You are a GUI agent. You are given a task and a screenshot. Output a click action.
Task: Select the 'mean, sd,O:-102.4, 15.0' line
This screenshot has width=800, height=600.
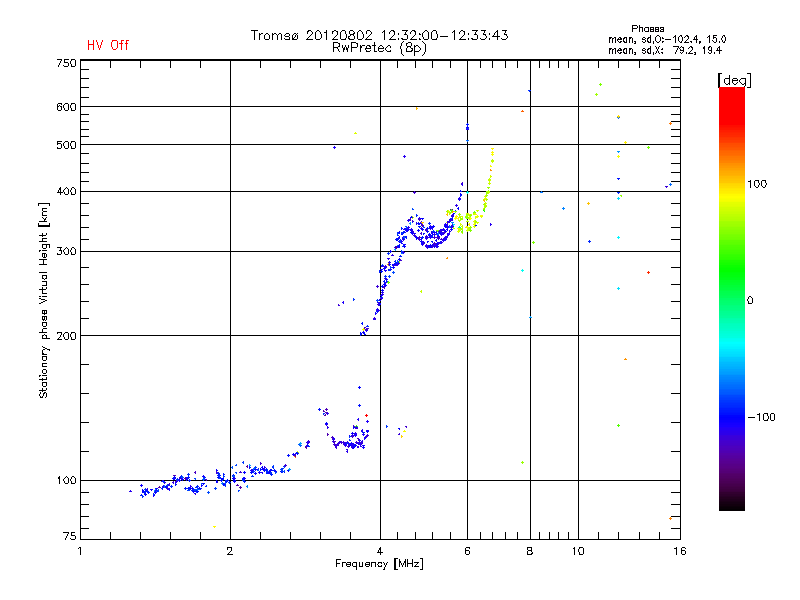tap(667, 39)
